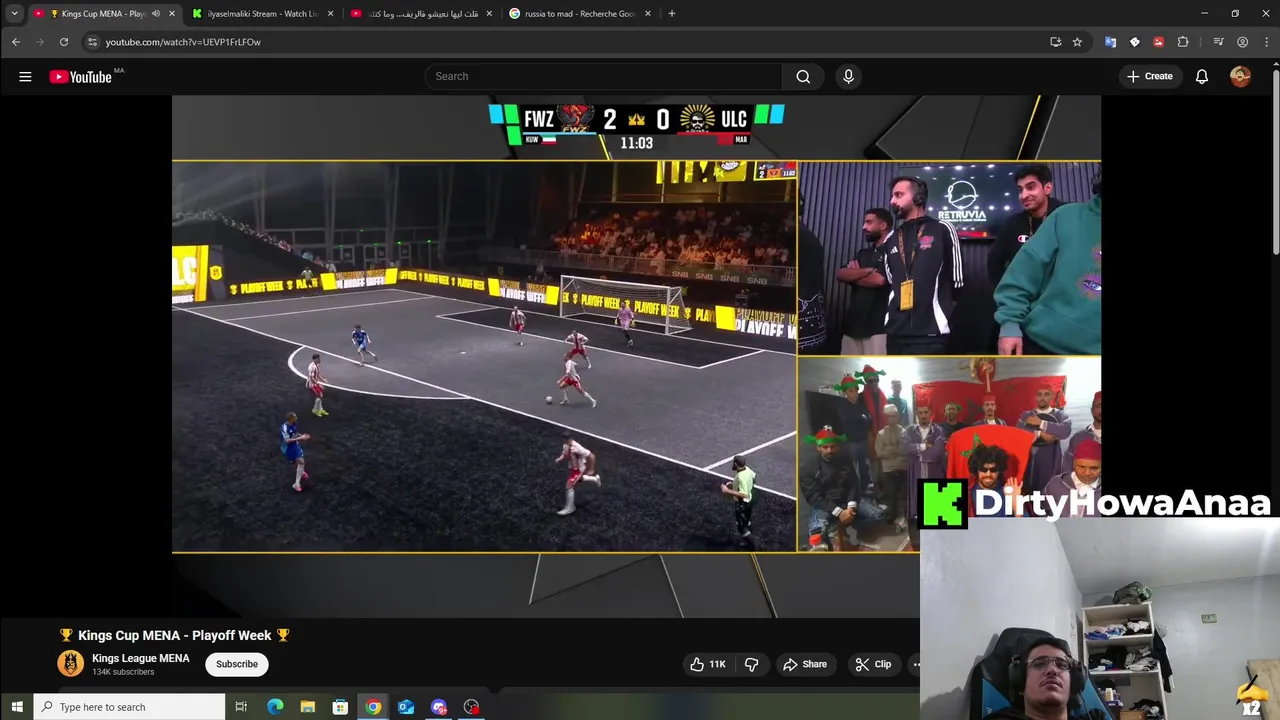
Task: Go to the YouTube home logo
Action: coord(80,77)
